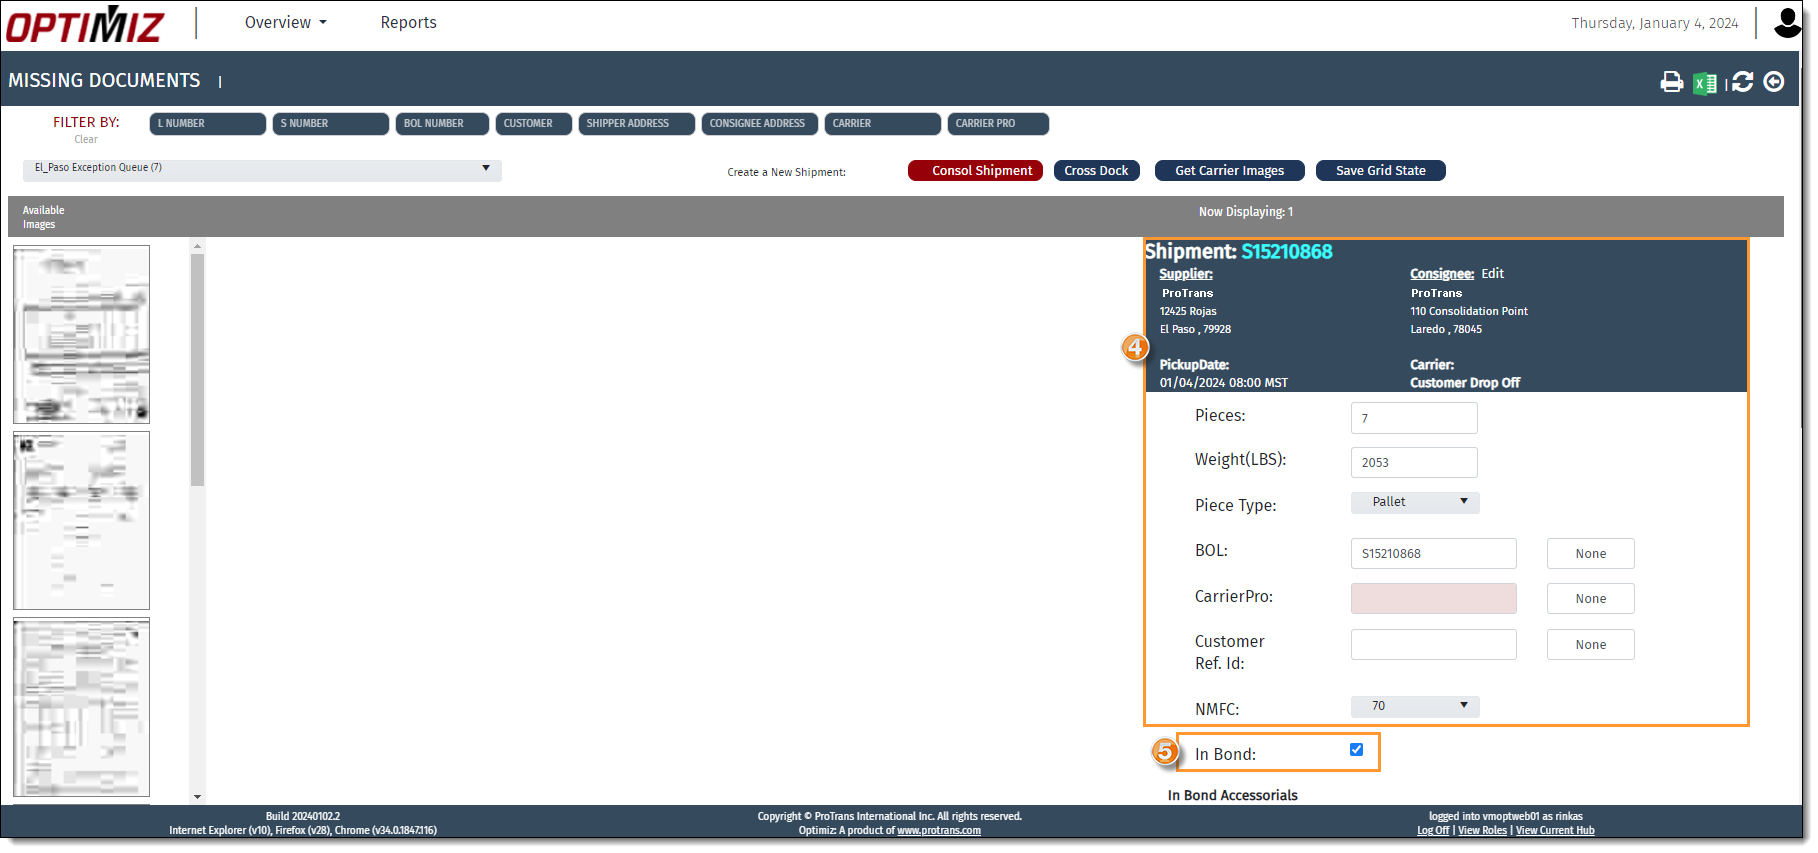Open the NMFC dropdown showing 70
This screenshot has width=1818, height=853.
coord(1414,706)
